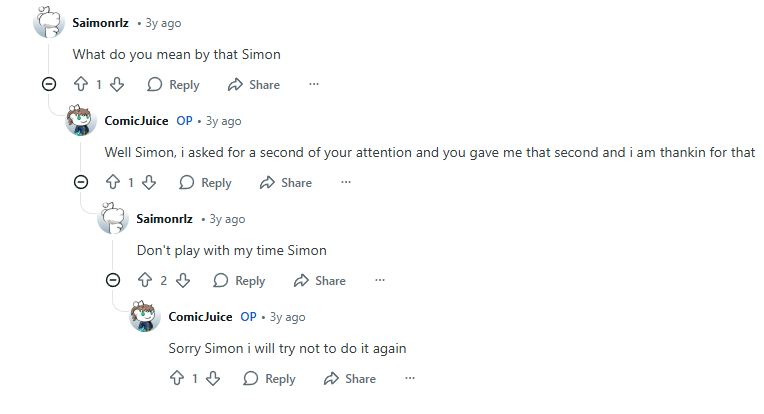
Task: Open more options for "Don't play with my time"
Action: pyautogui.click(x=380, y=281)
